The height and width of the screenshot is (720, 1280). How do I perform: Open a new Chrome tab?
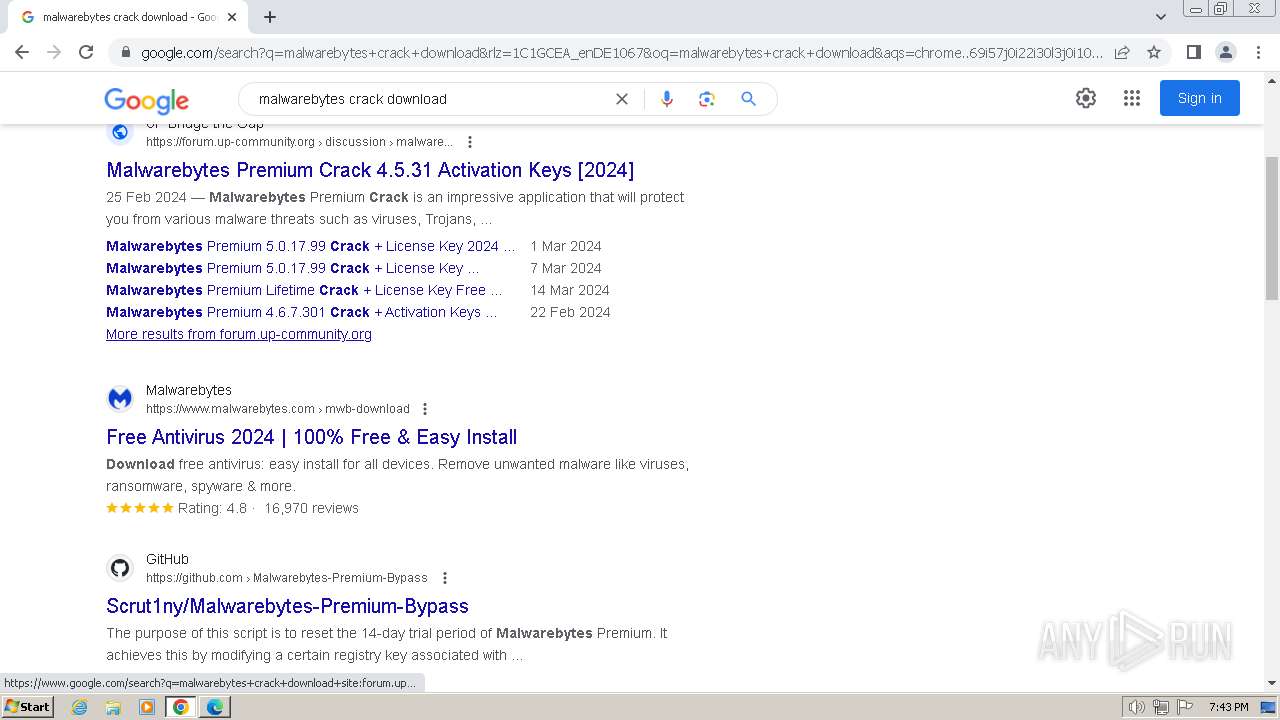(270, 17)
